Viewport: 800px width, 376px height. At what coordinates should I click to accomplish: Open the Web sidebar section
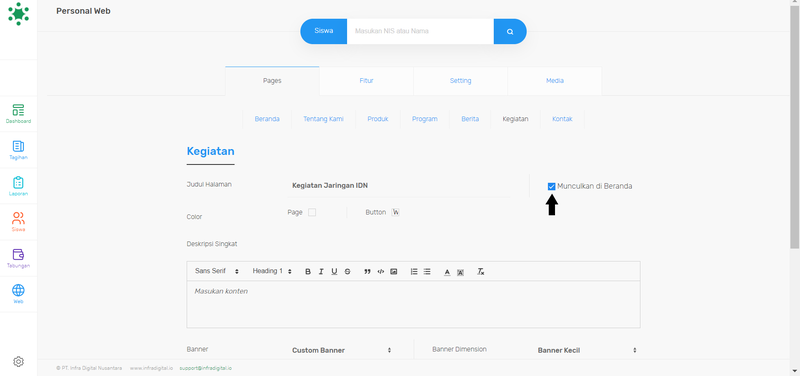pyautogui.click(x=18, y=294)
